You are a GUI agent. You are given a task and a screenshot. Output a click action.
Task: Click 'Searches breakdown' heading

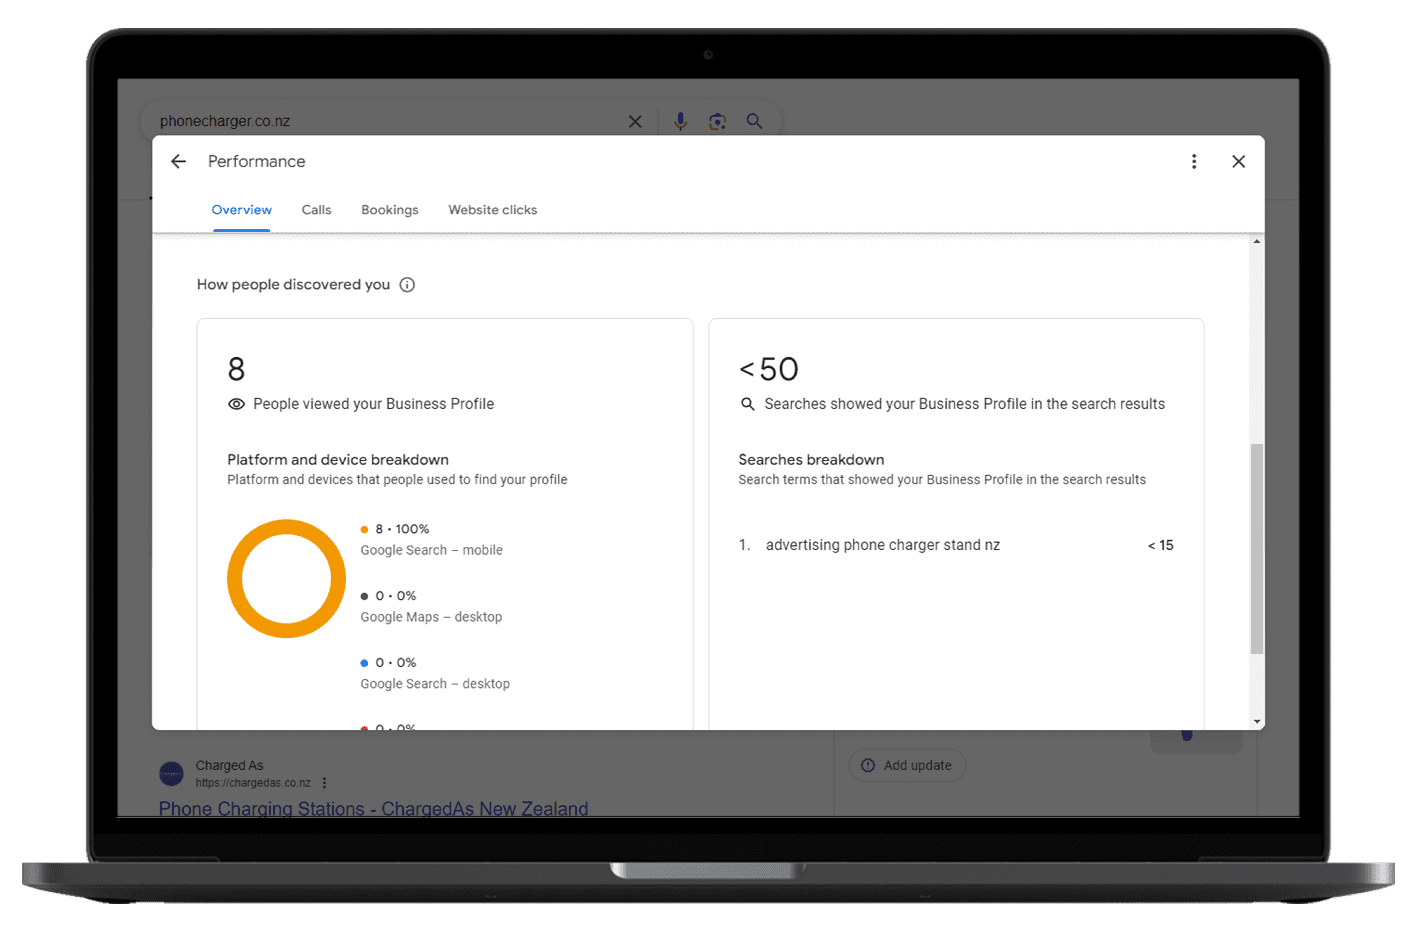pyautogui.click(x=811, y=460)
